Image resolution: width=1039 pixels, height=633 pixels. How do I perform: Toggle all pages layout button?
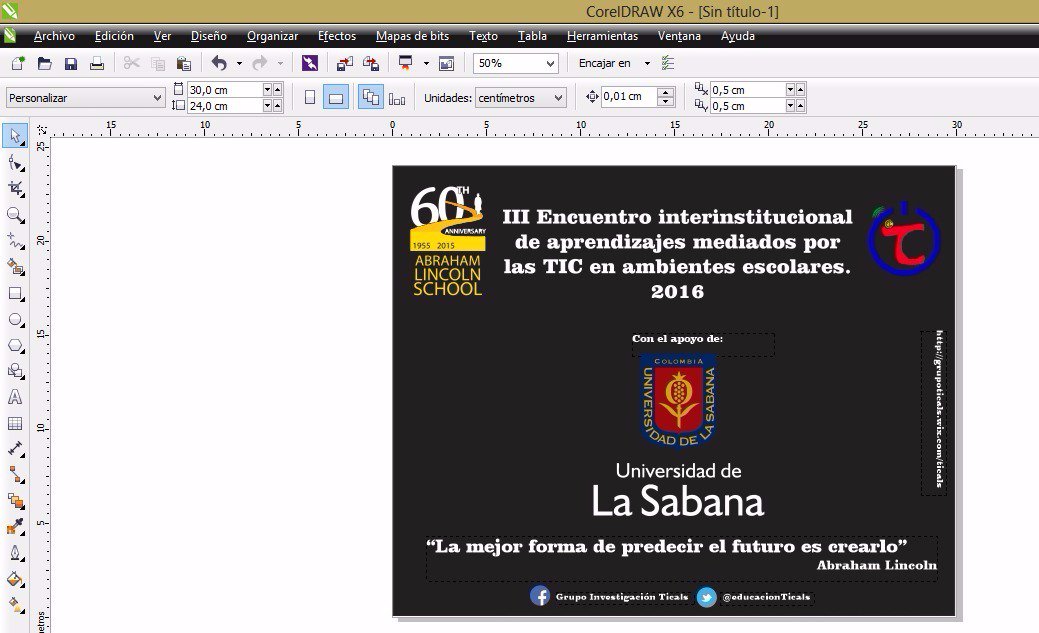click(x=370, y=97)
